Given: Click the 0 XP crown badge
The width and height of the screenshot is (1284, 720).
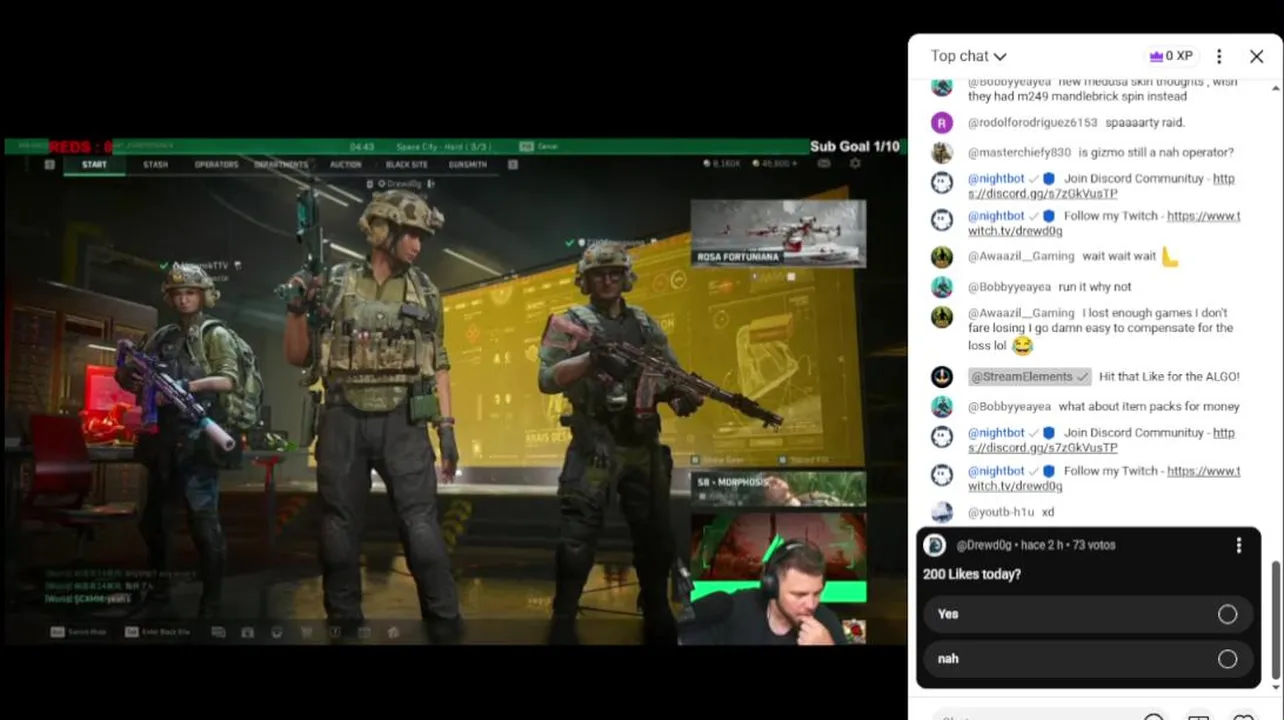Looking at the screenshot, I should tap(1171, 57).
